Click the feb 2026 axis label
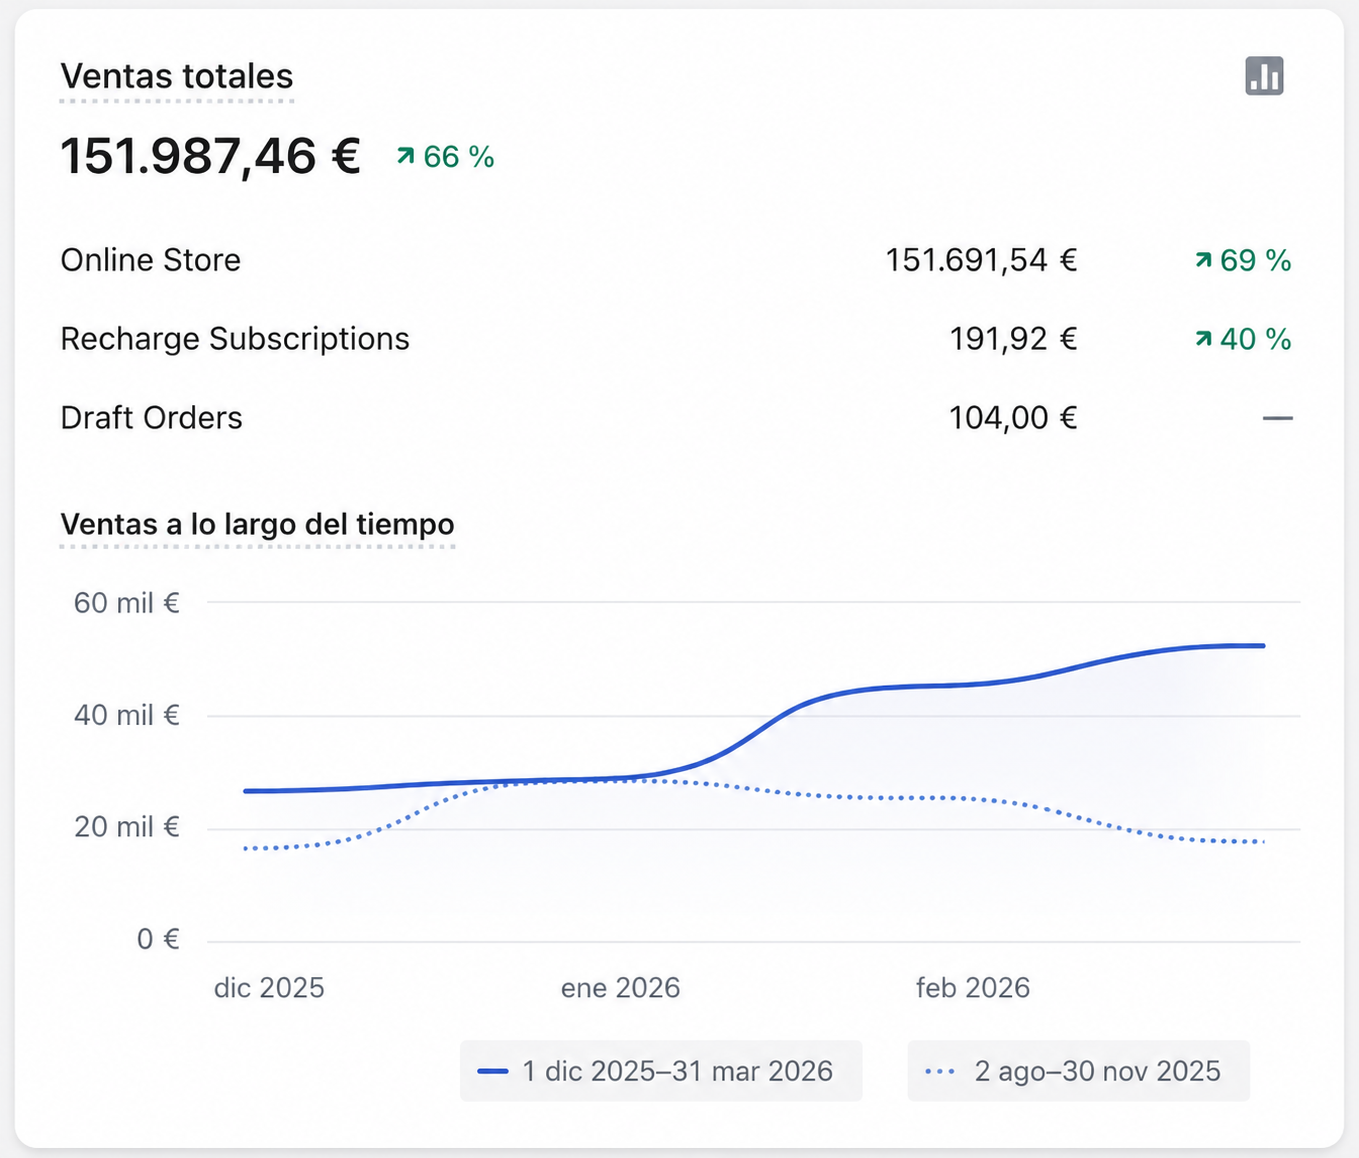Viewport: 1359px width, 1158px height. [973, 988]
